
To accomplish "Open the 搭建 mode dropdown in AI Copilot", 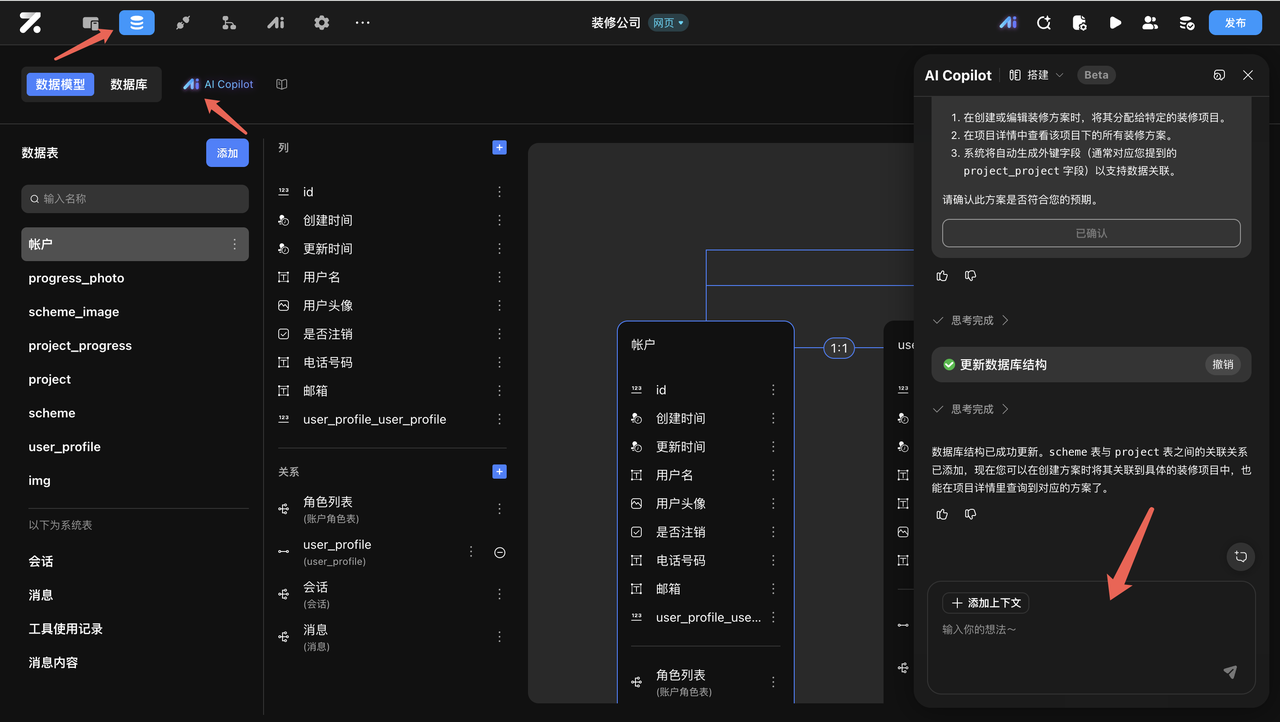I will tap(1037, 75).
